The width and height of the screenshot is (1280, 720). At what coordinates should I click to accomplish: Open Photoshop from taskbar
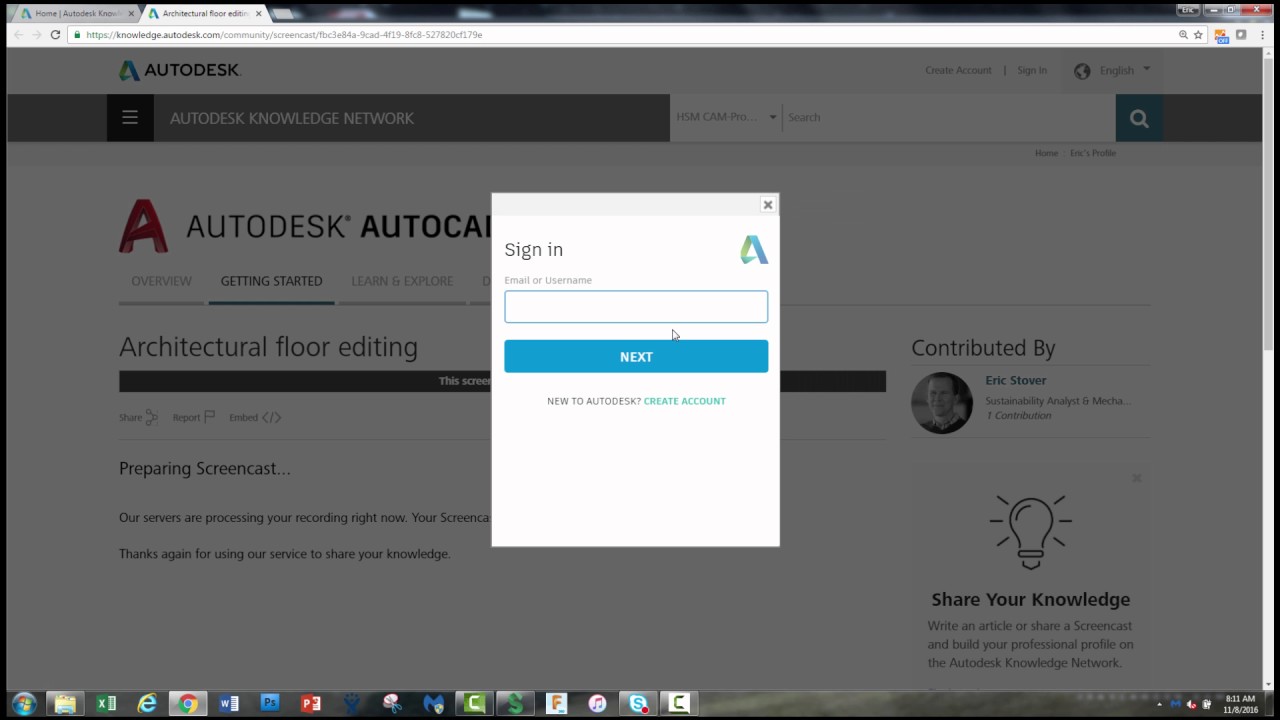click(270, 703)
